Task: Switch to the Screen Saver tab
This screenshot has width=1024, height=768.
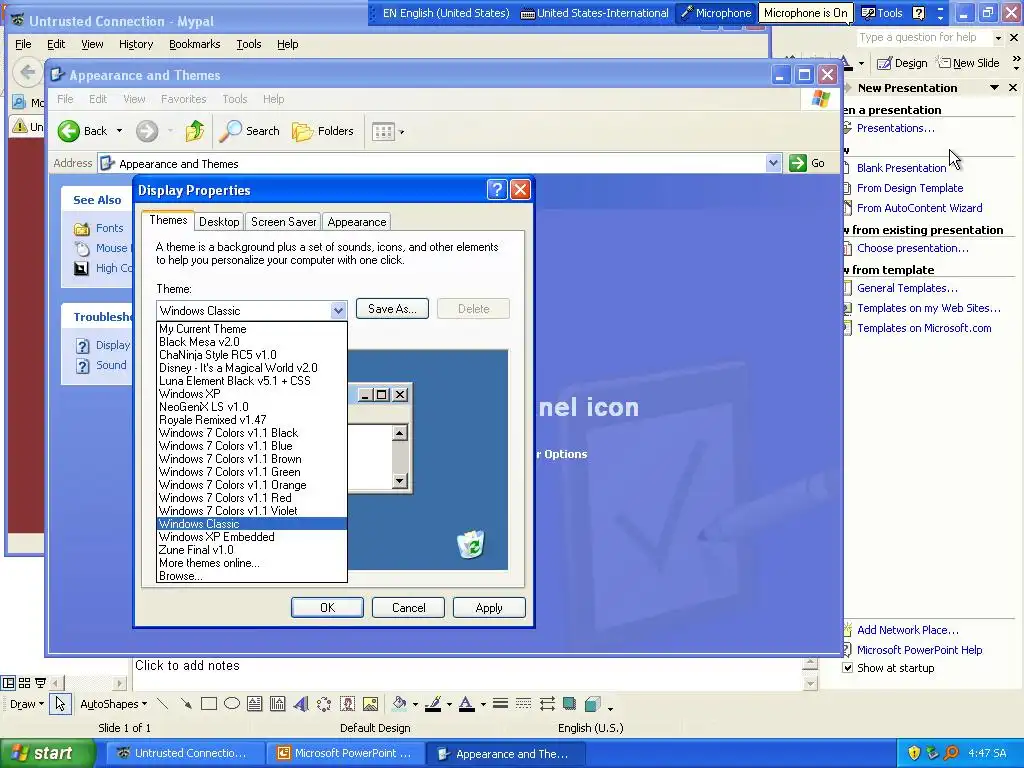Action: pos(283,222)
